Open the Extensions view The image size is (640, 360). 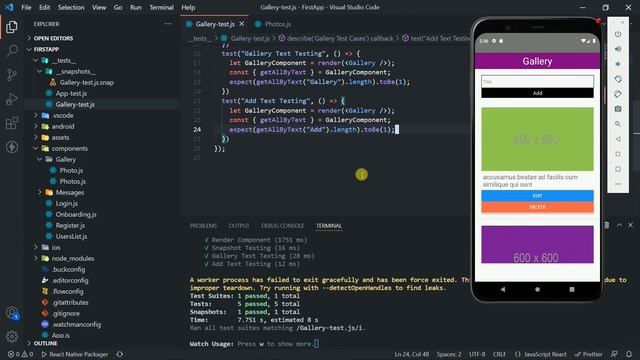(x=12, y=123)
